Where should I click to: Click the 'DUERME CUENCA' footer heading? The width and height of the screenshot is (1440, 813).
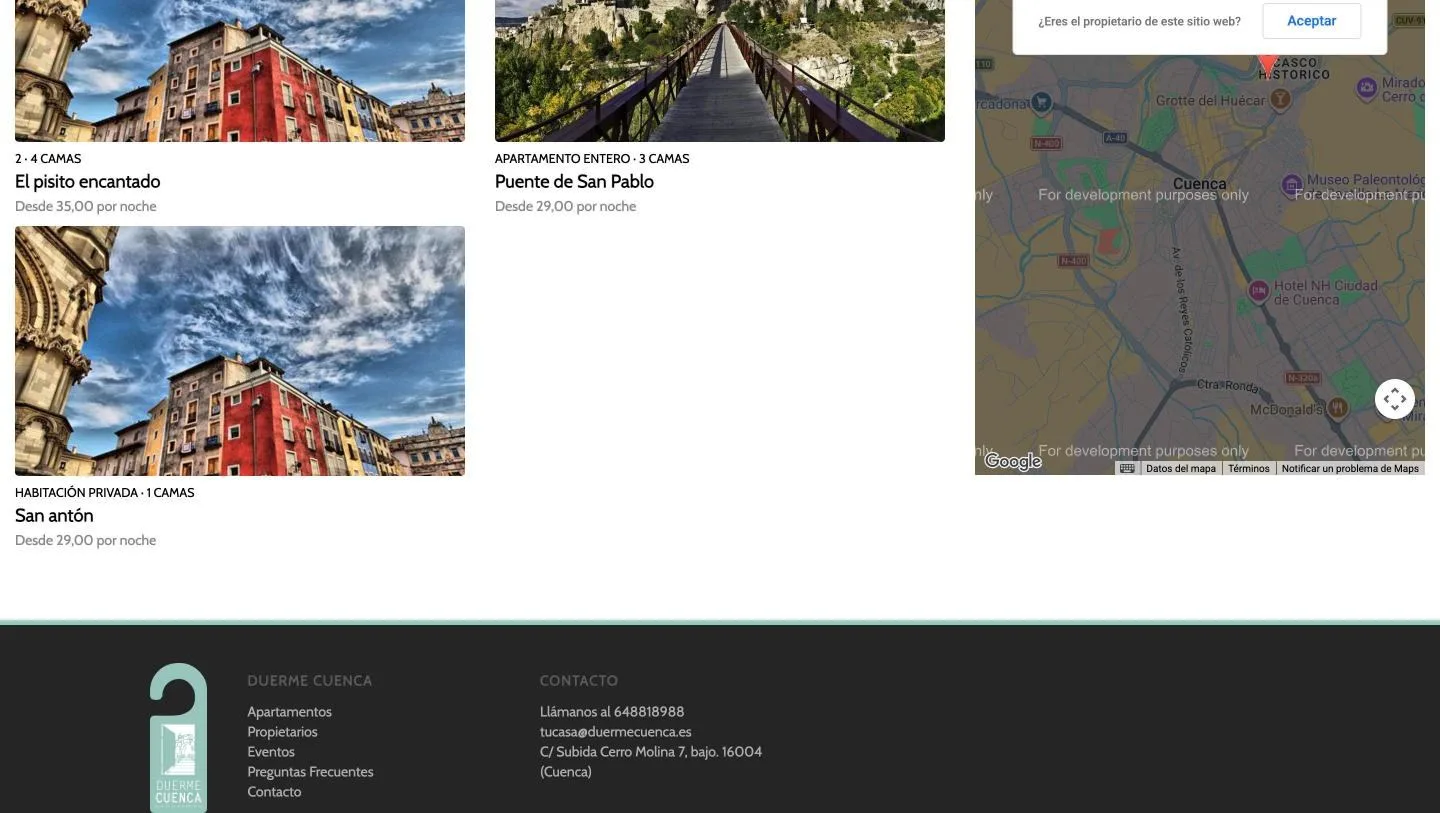(310, 681)
